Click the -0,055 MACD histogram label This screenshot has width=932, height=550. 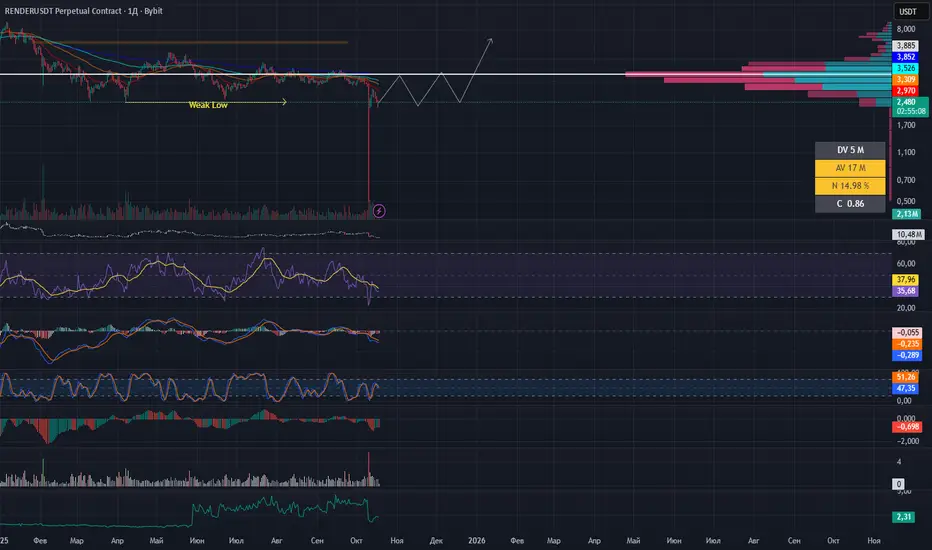pos(907,332)
